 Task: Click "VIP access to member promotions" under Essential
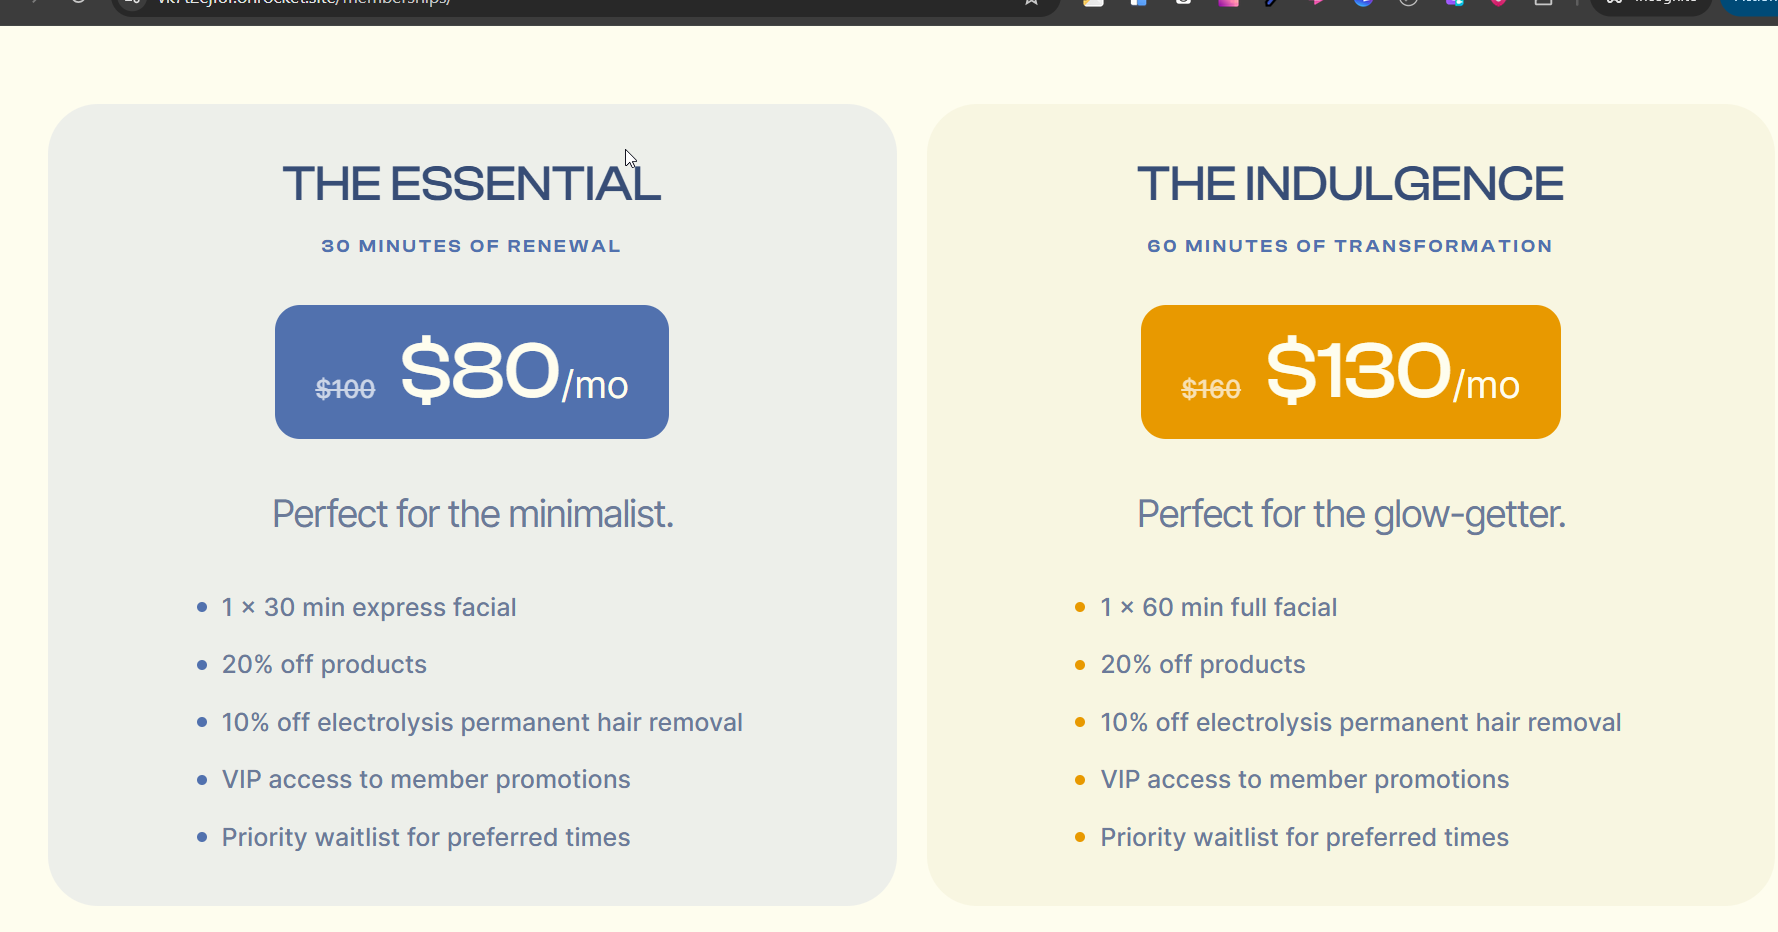pos(426,780)
